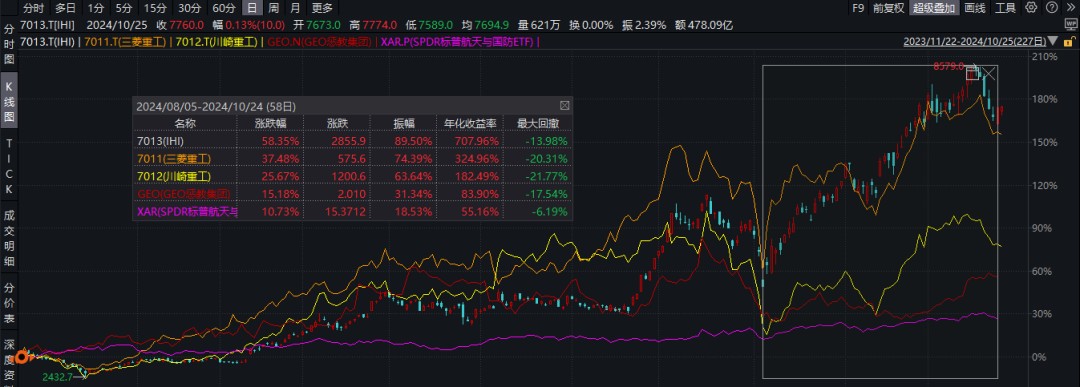The height and width of the screenshot is (387, 1080).
Task: Open the help question mark icon
Action: click(x=1051, y=8)
